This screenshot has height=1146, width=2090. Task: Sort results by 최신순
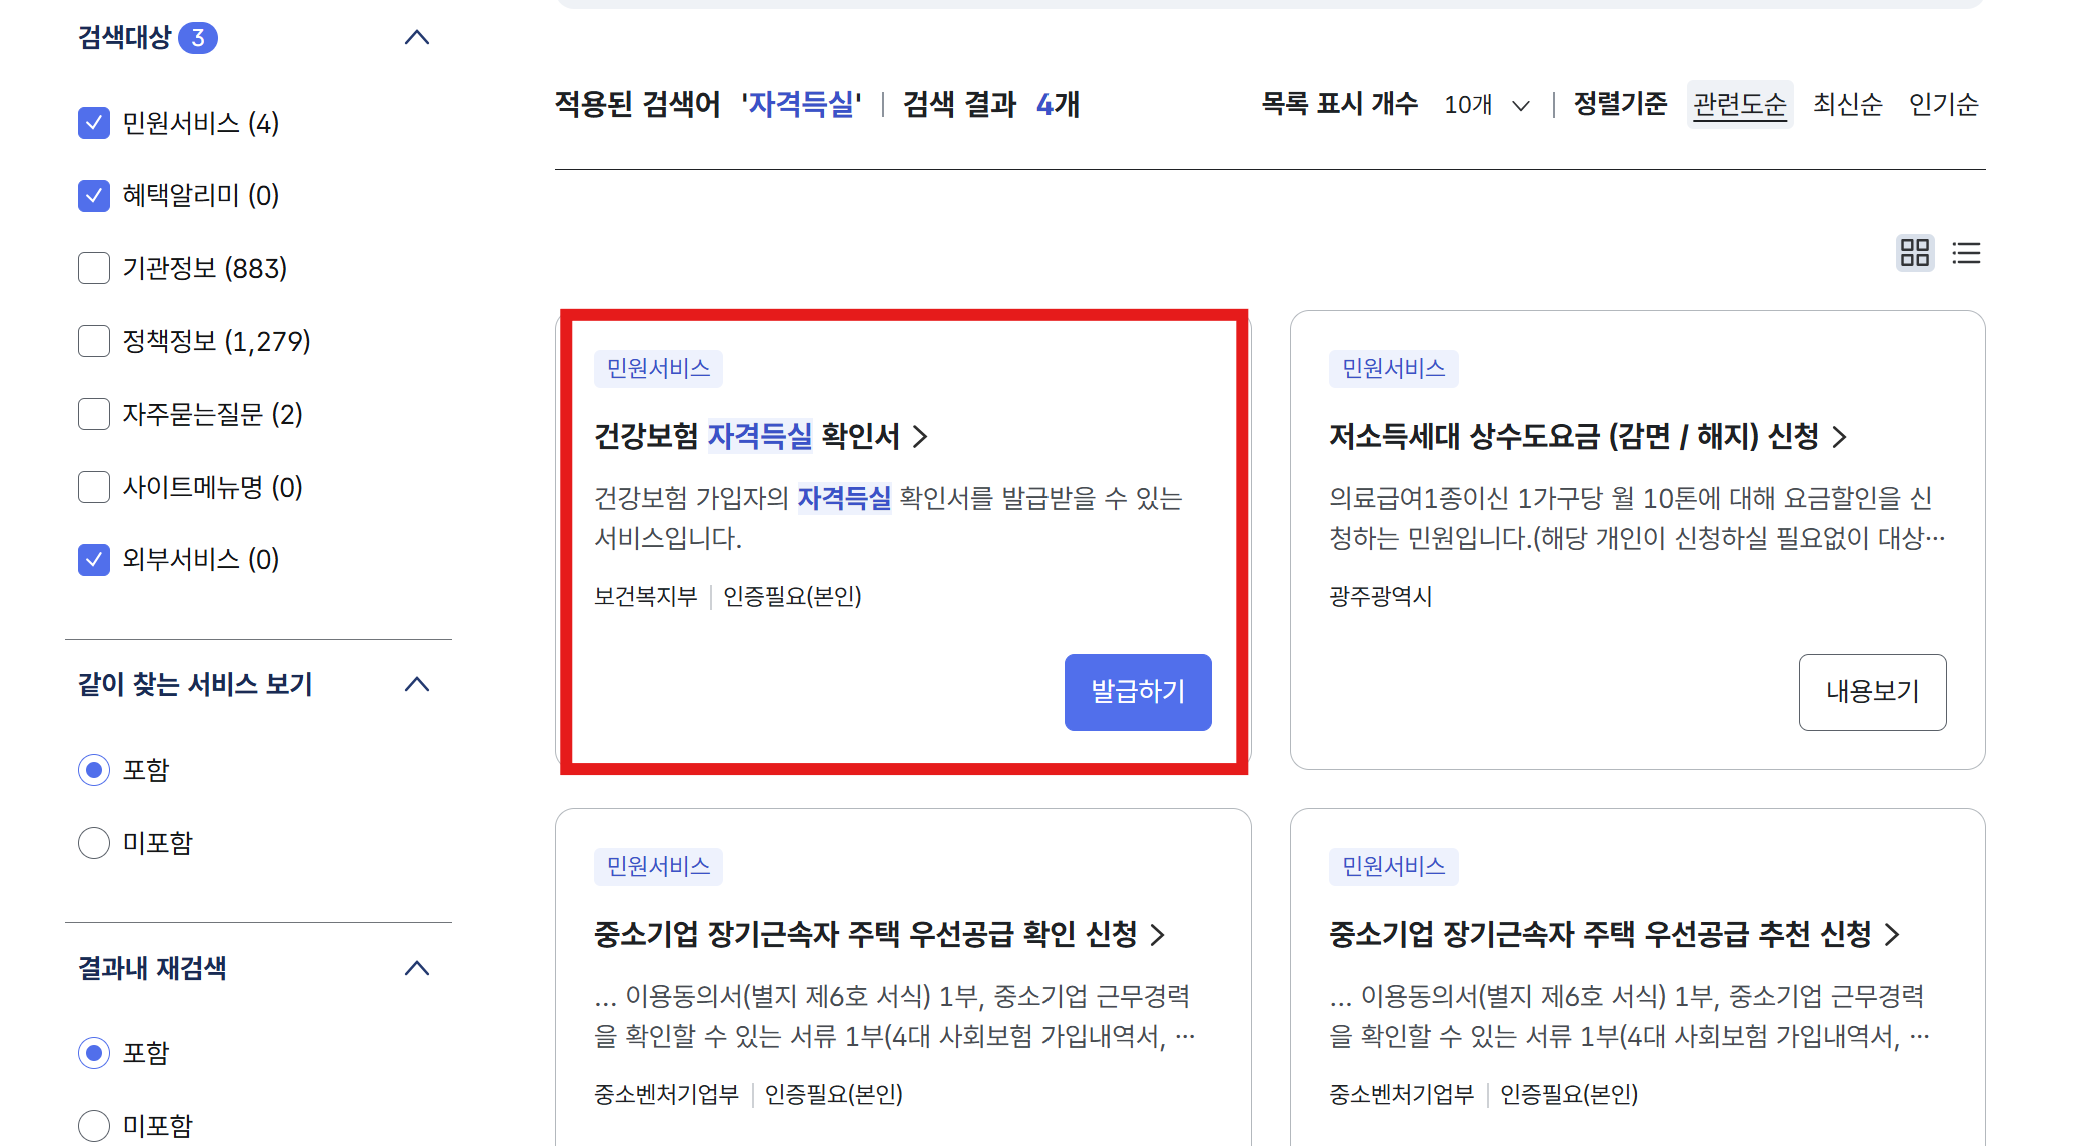(x=1848, y=104)
